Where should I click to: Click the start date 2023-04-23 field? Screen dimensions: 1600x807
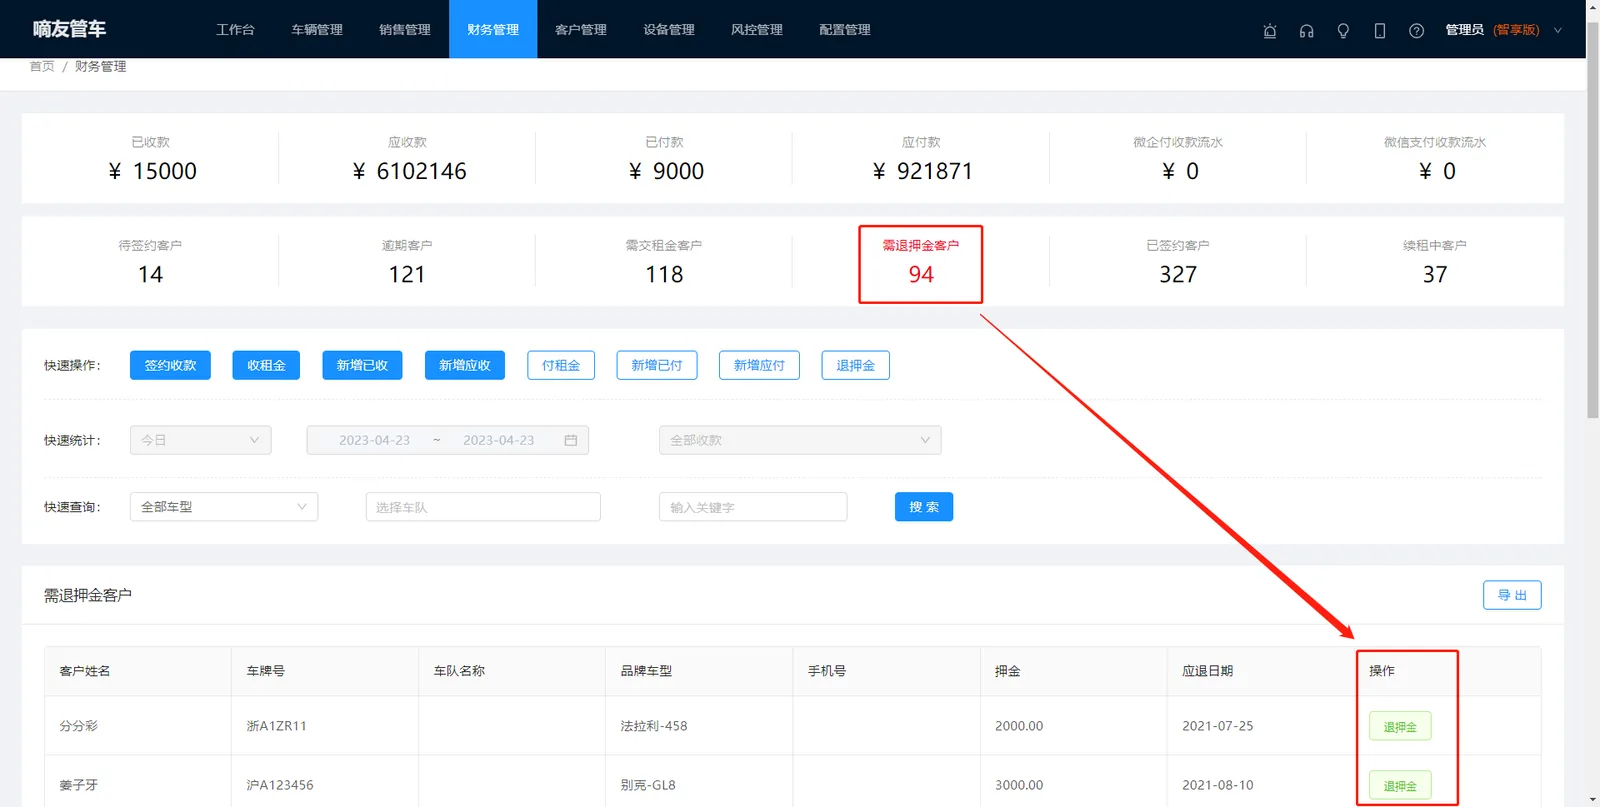point(374,440)
